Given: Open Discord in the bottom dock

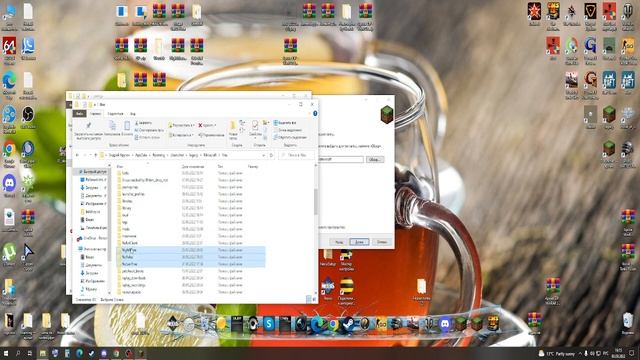Looking at the screenshot, I should tap(445, 324).
